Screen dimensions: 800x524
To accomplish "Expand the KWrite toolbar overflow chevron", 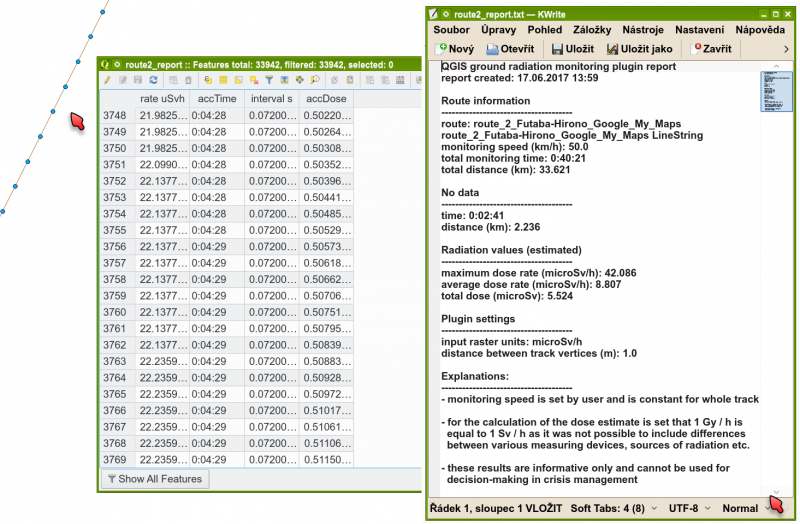I will click(x=786, y=48).
